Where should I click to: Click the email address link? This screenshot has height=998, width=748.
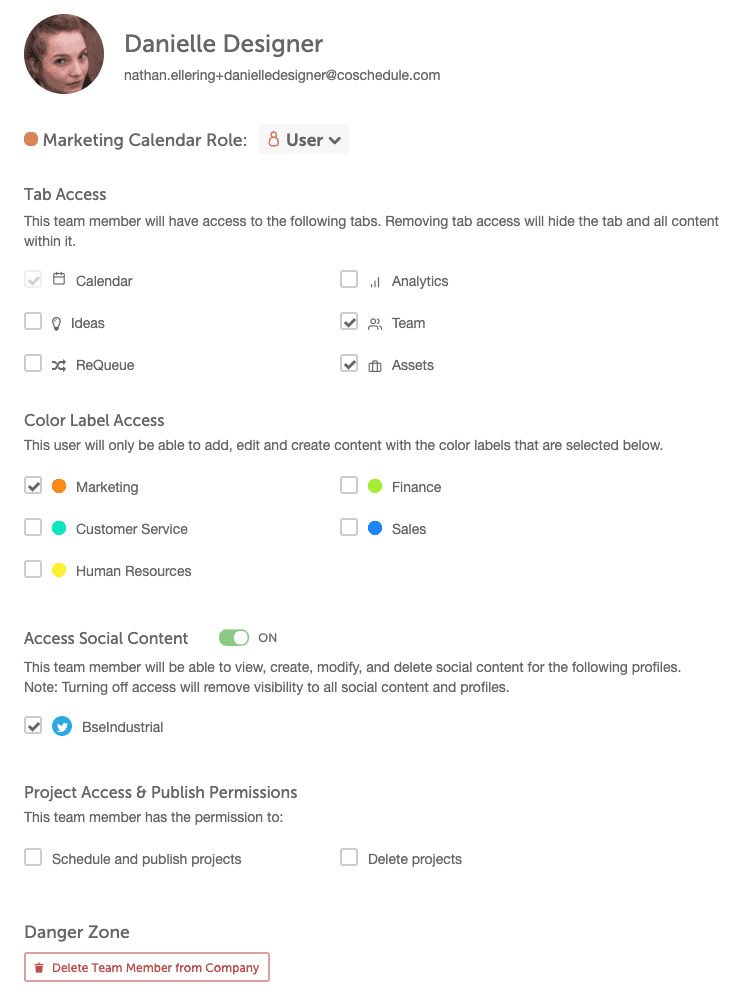point(282,75)
